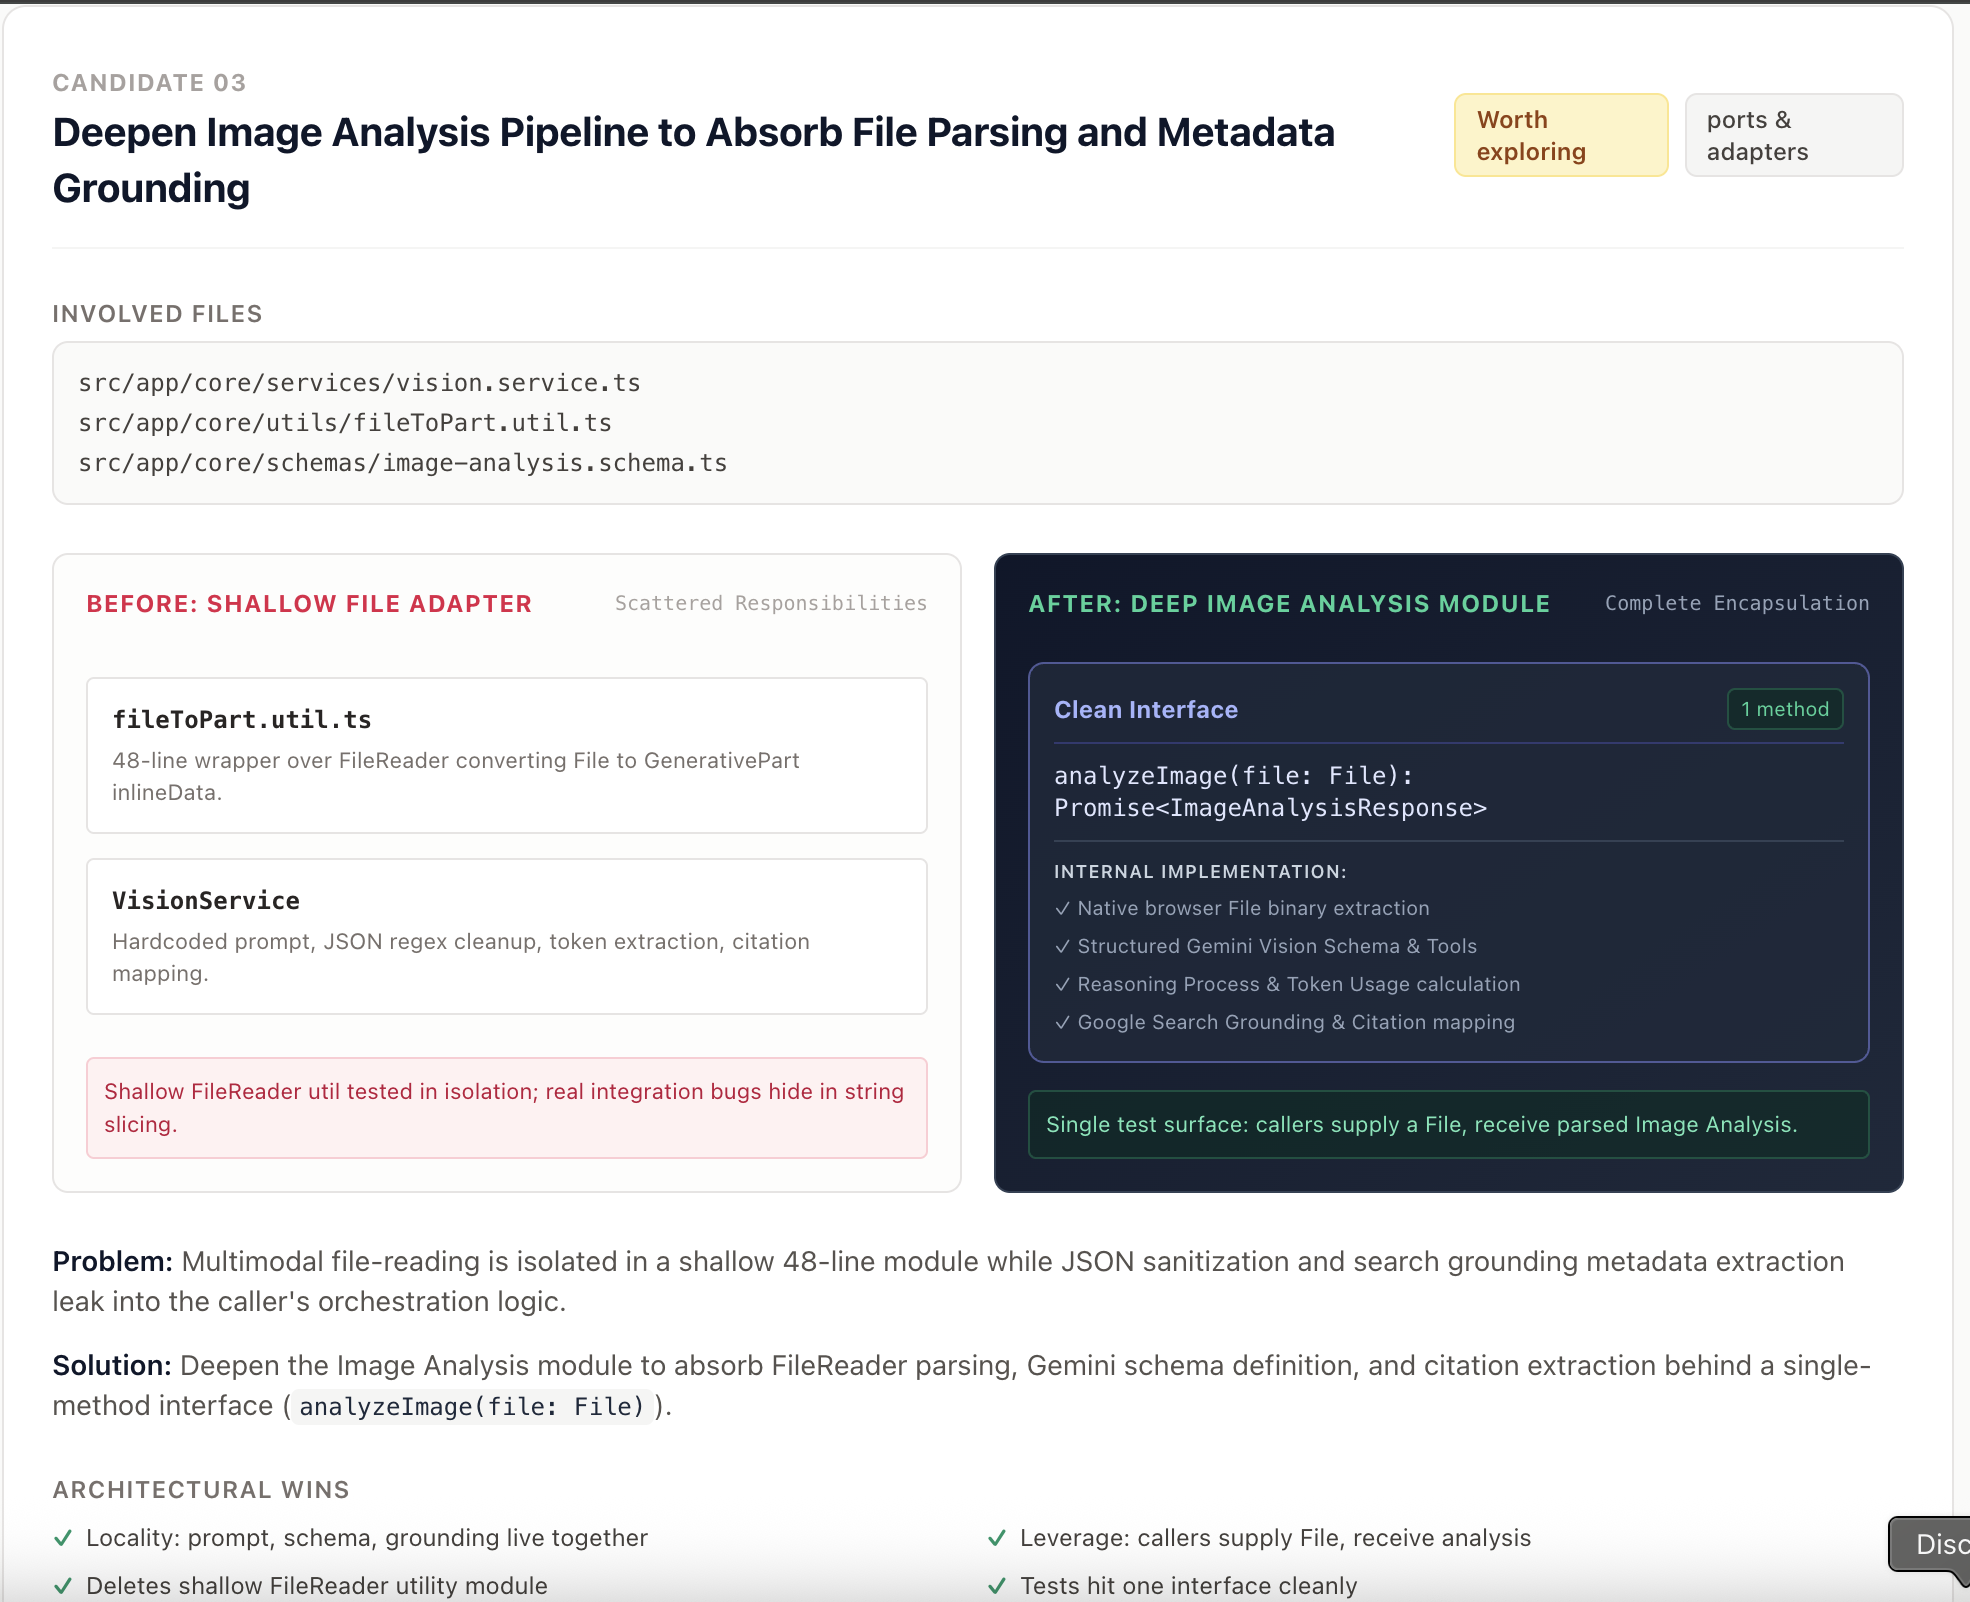Select the src/app/core/utils/fileToPart.util.ts path
This screenshot has height=1602, width=1970.
coord(345,423)
